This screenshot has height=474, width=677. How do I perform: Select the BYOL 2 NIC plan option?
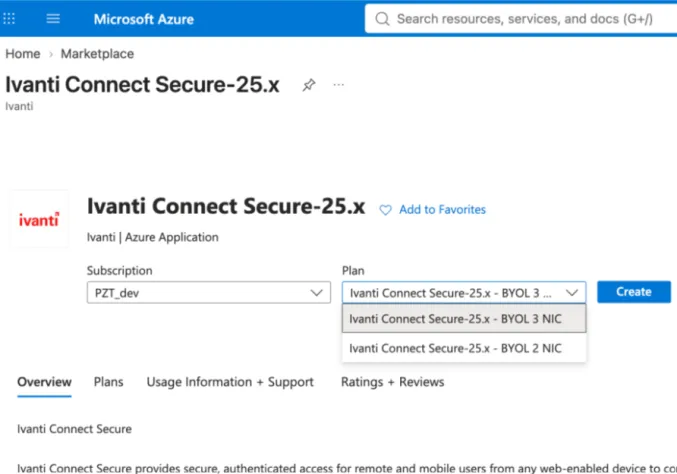click(464, 348)
